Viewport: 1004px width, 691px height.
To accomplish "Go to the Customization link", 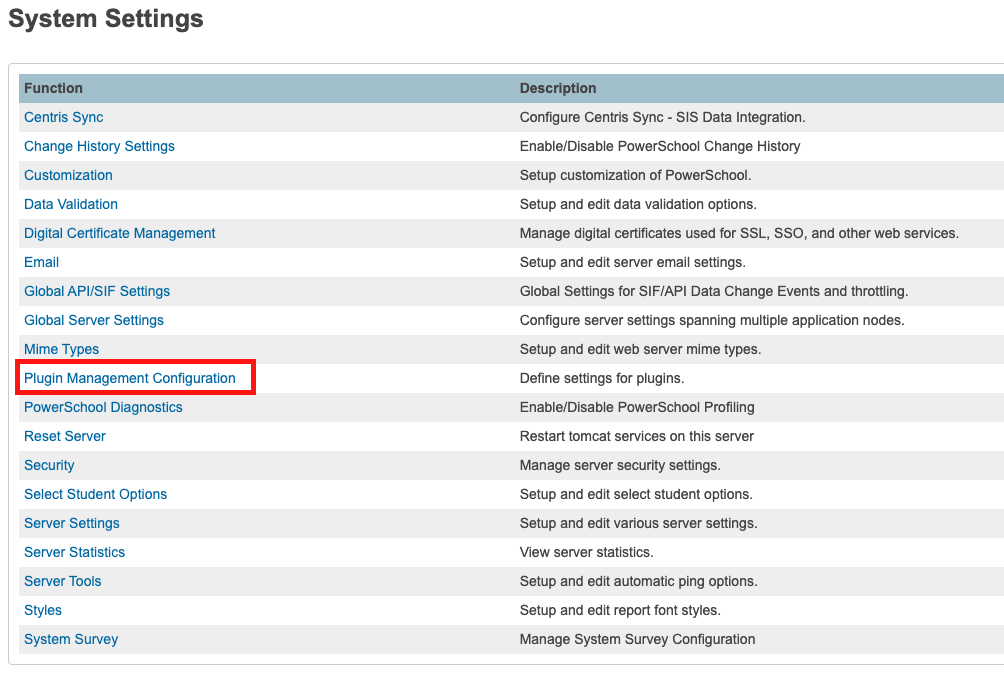I will click(68, 175).
